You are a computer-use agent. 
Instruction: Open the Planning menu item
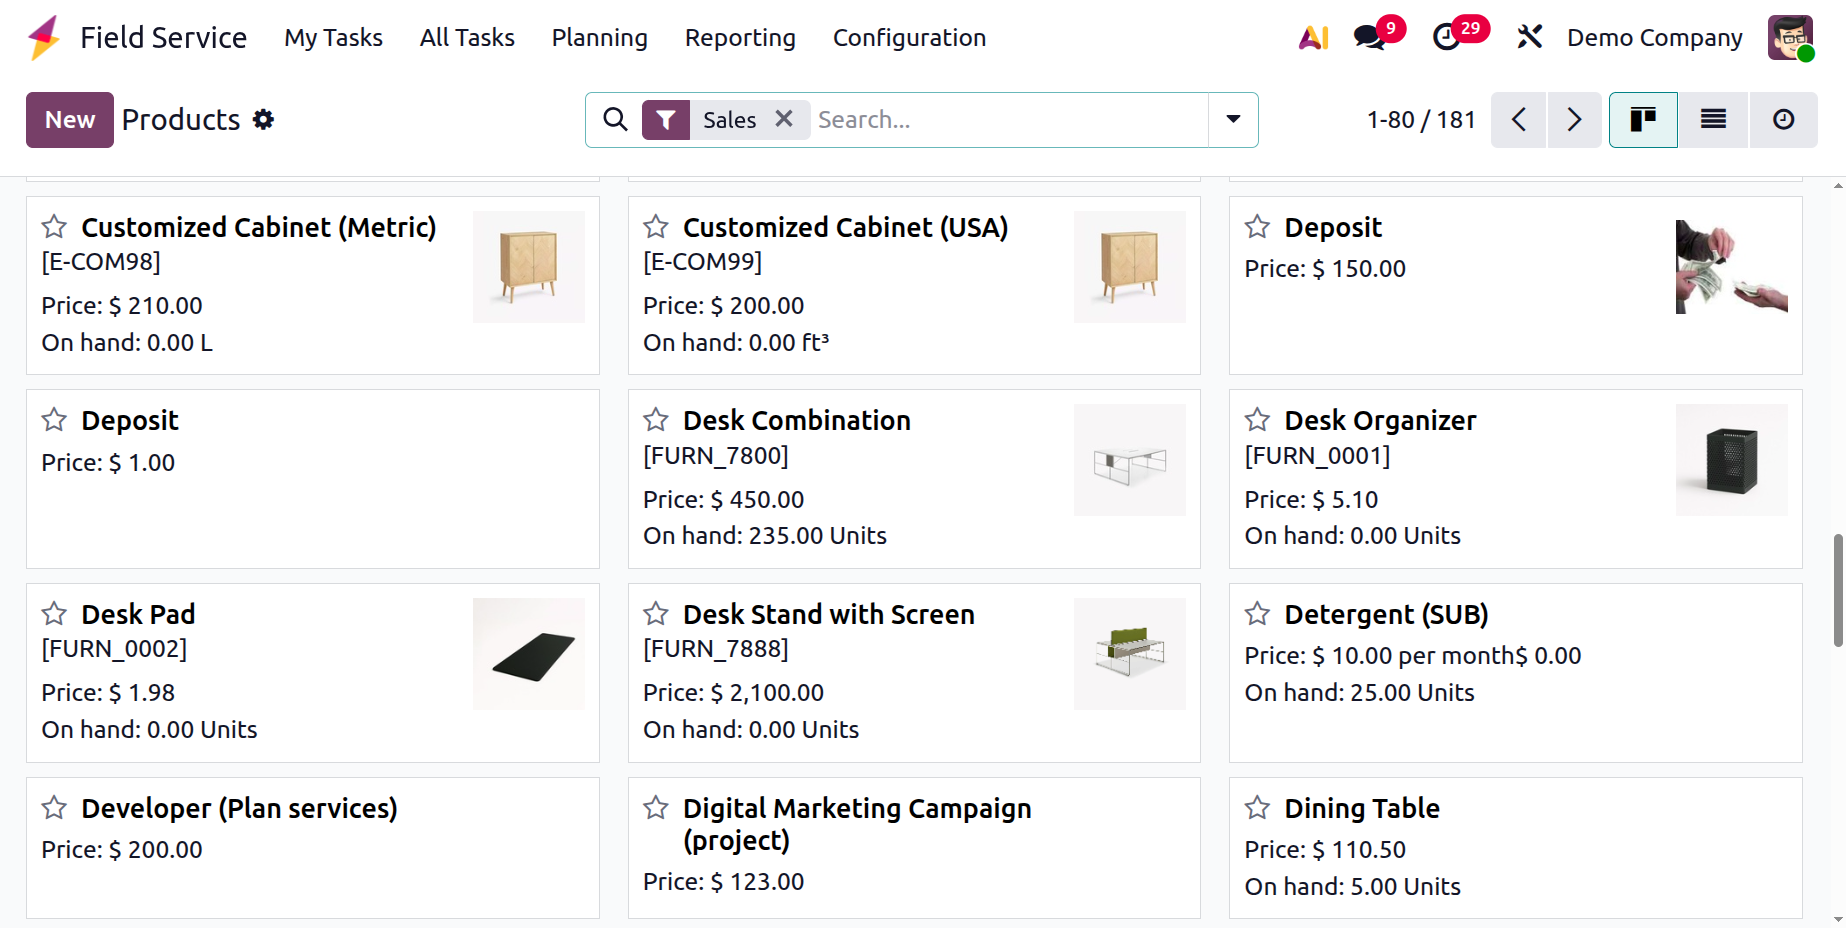click(599, 38)
